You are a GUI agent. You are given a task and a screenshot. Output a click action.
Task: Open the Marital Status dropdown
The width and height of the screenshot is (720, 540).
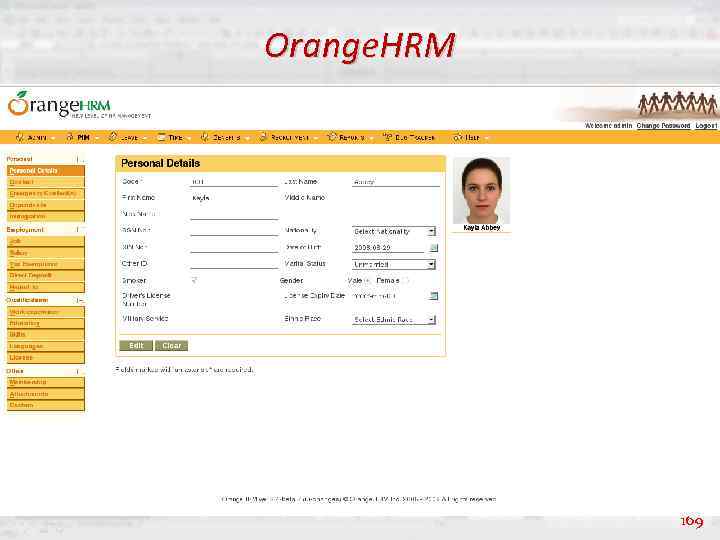(x=394, y=264)
